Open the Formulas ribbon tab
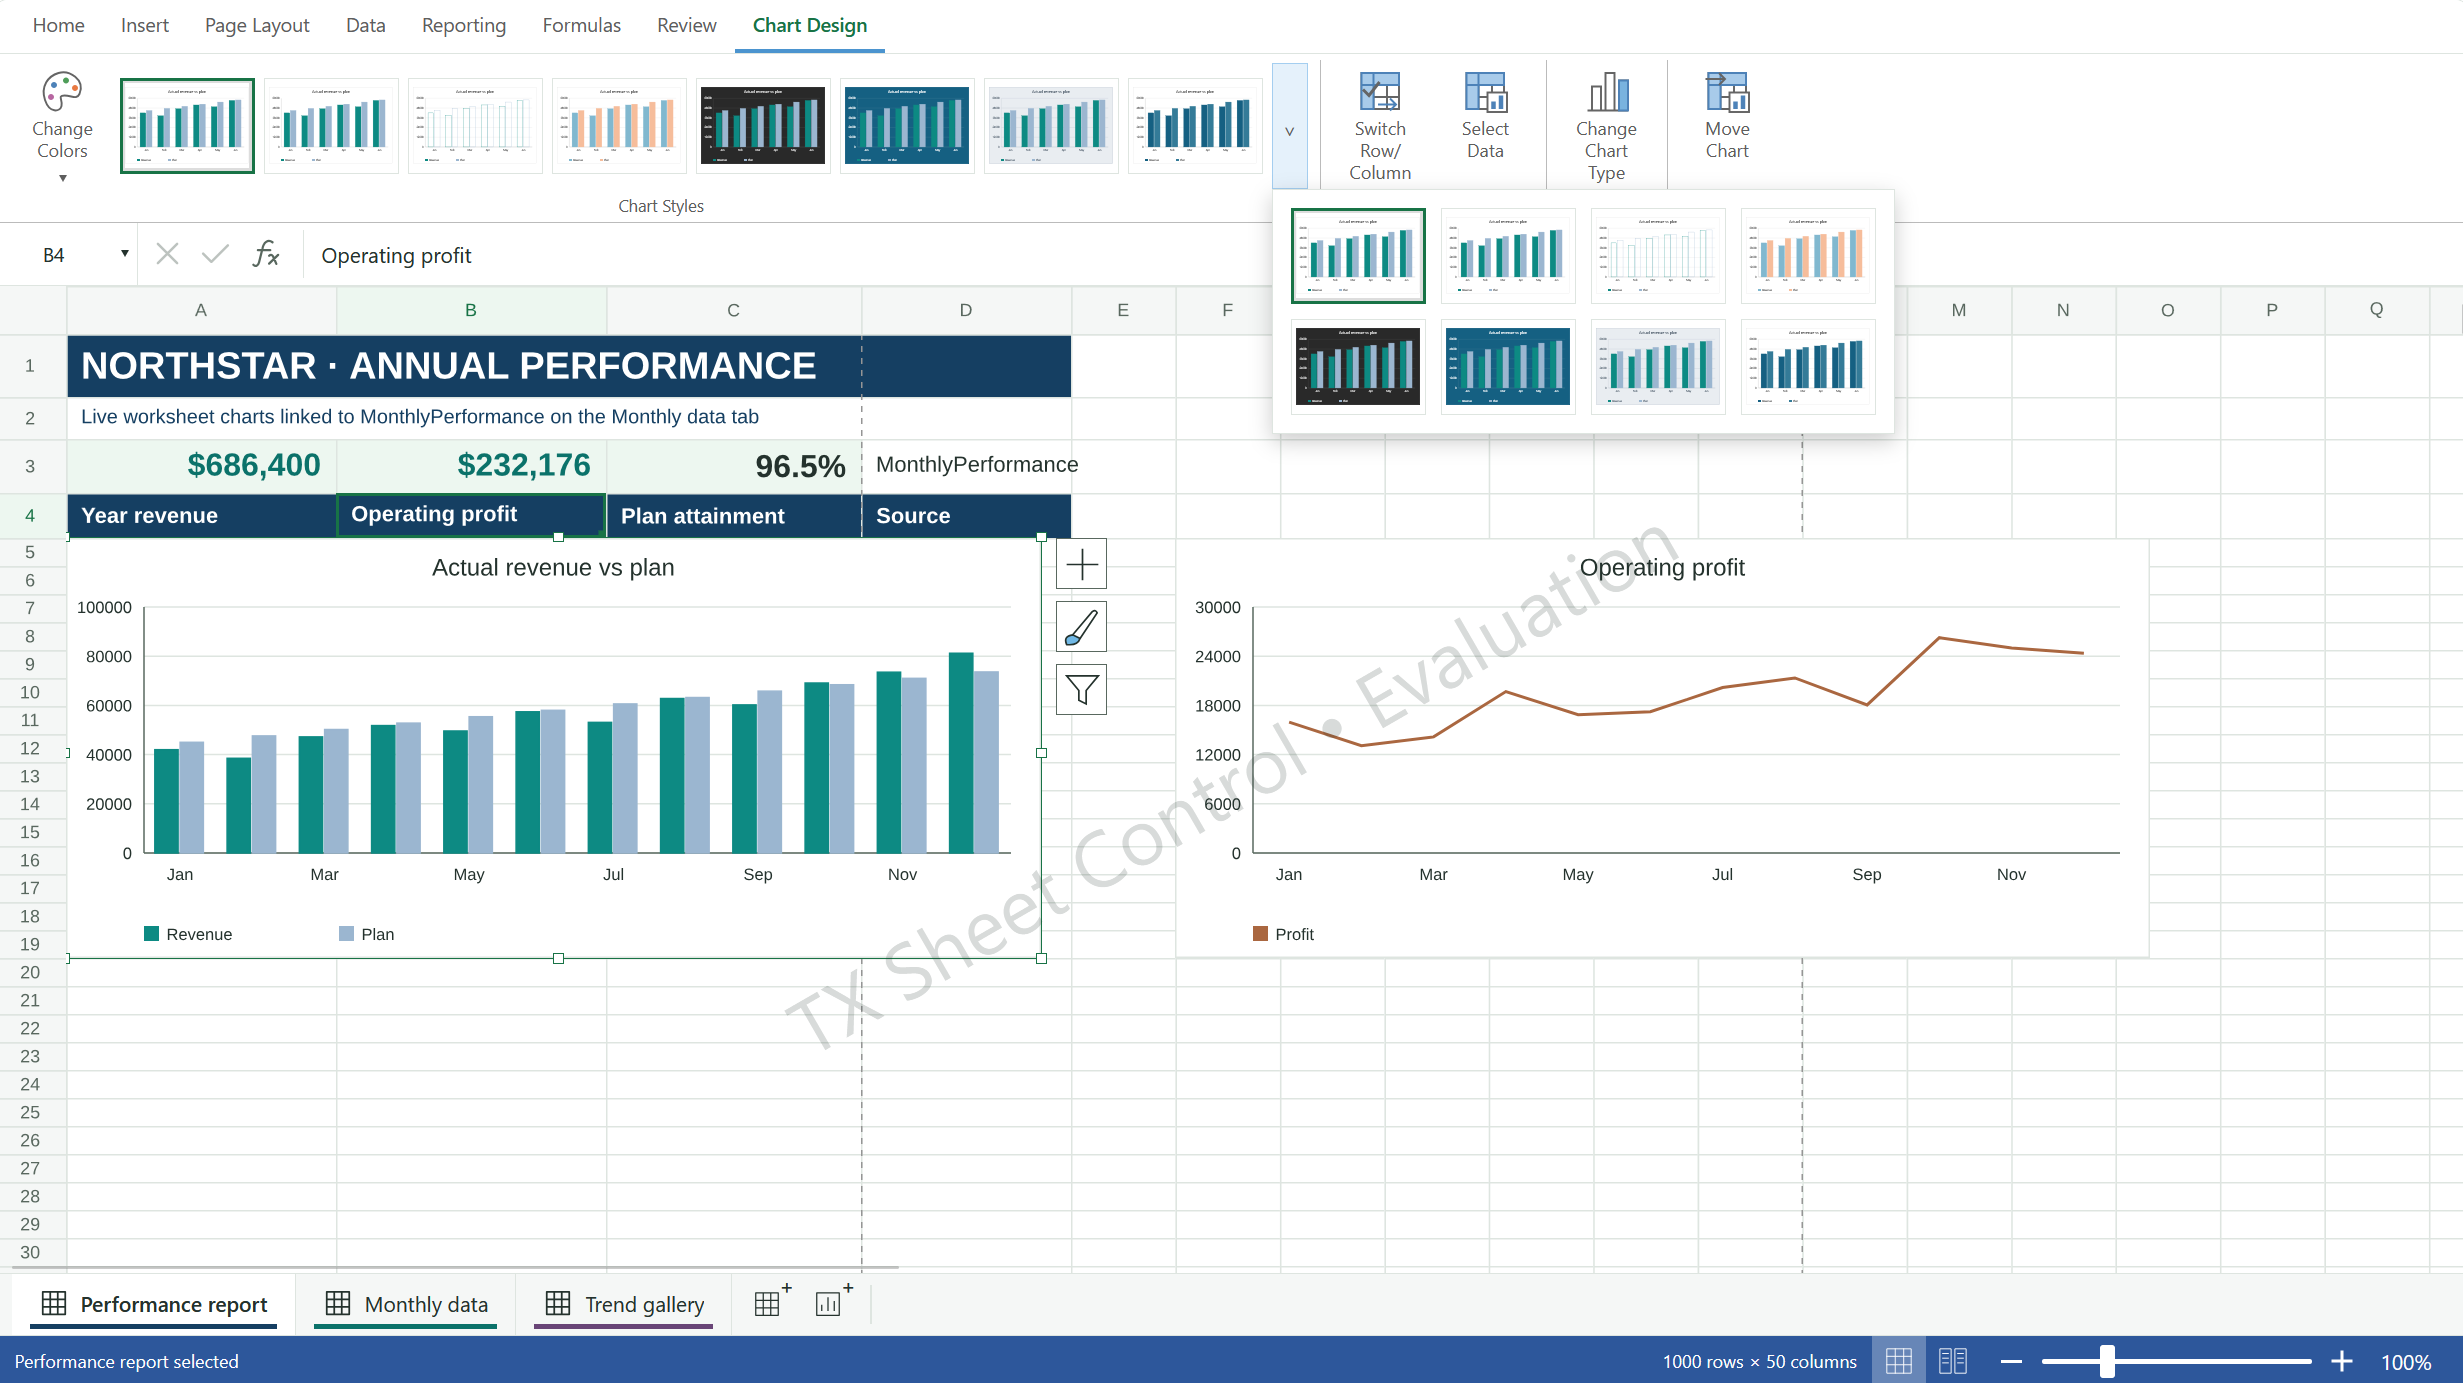This screenshot has width=2463, height=1383. (581, 25)
